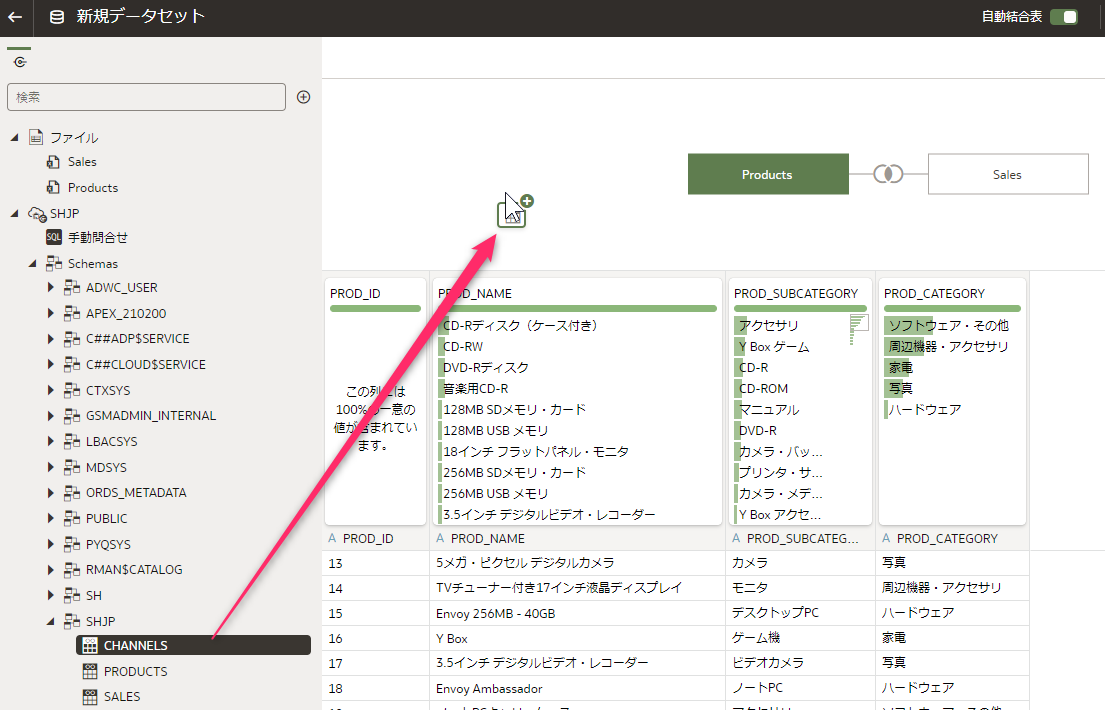1105x710 pixels.
Task: Select the PRODUCTS table
Action: (135, 671)
